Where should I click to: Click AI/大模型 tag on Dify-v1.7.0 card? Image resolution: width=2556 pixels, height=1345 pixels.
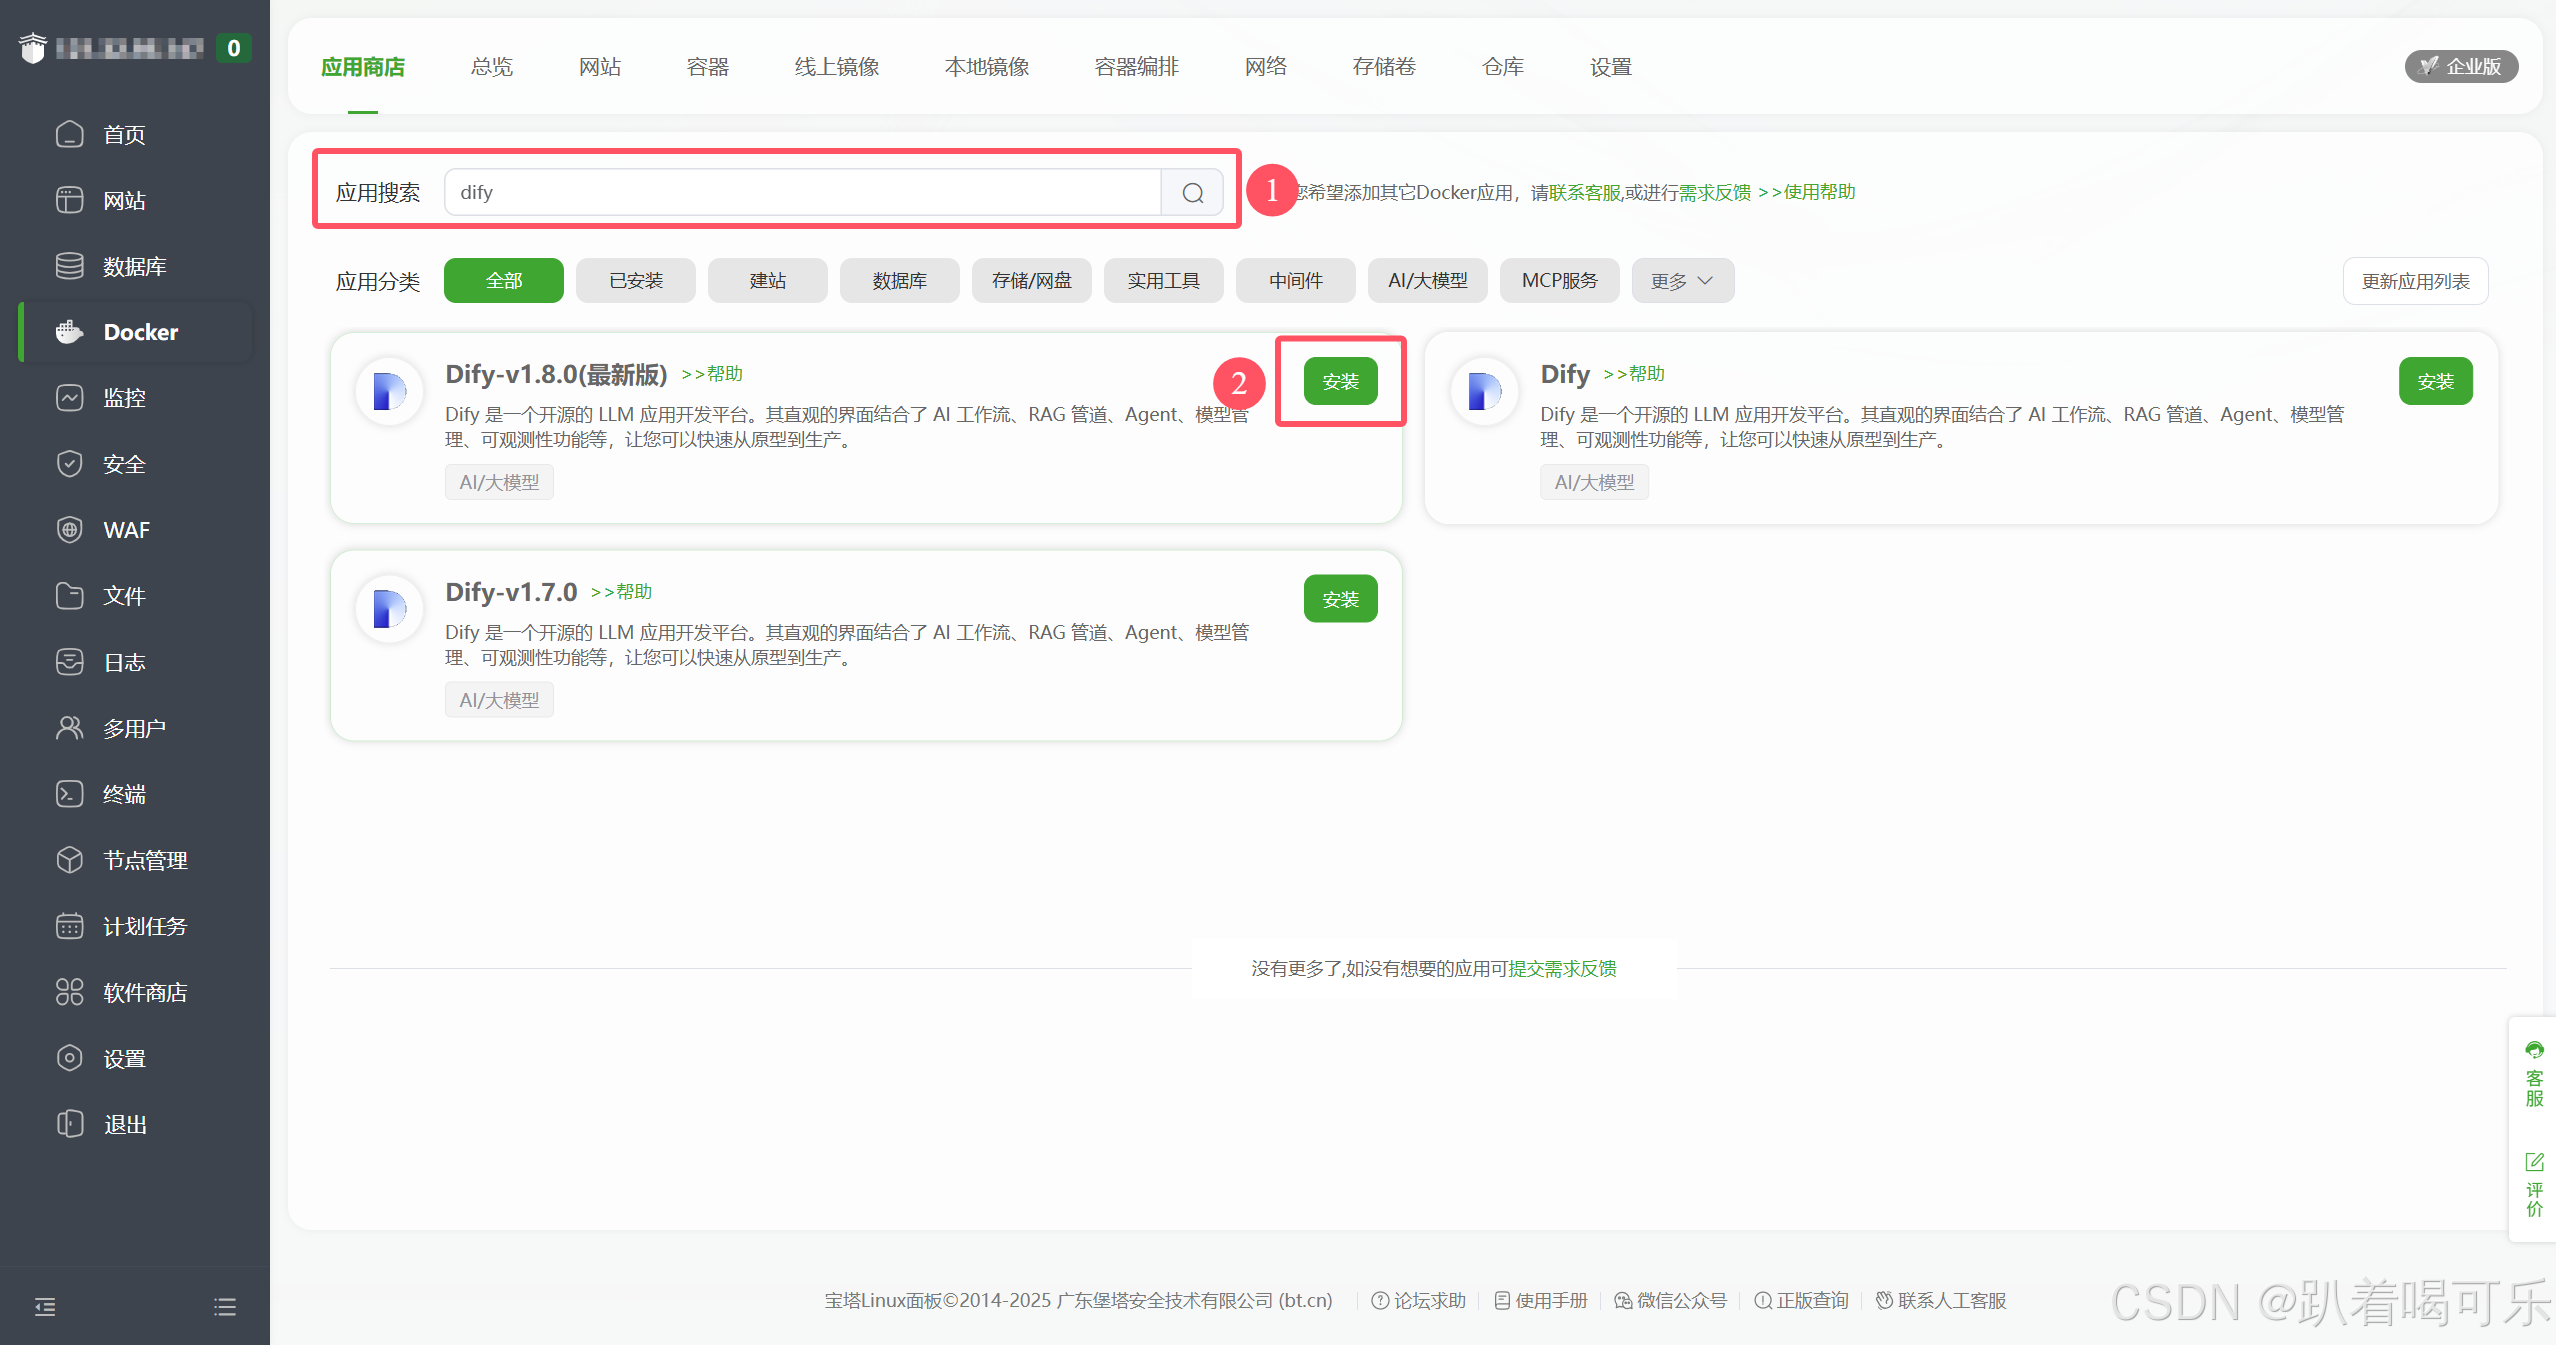(499, 700)
